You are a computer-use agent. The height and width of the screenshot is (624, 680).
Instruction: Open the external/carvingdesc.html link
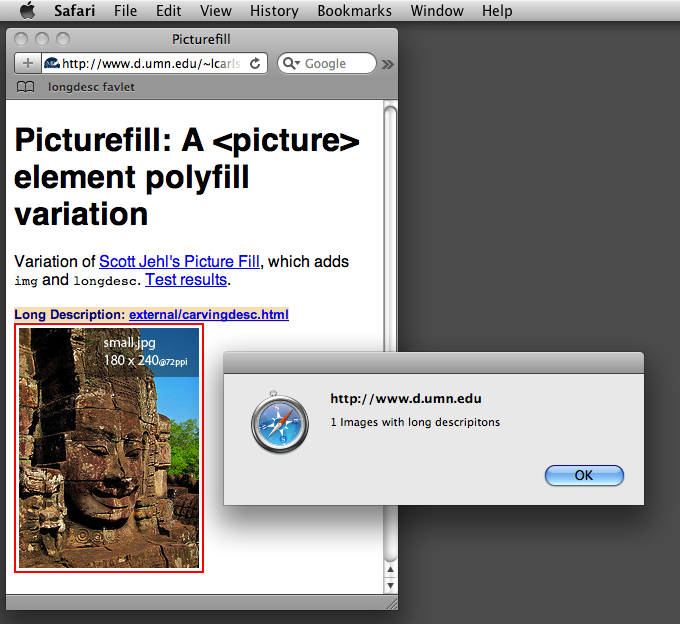(208, 315)
